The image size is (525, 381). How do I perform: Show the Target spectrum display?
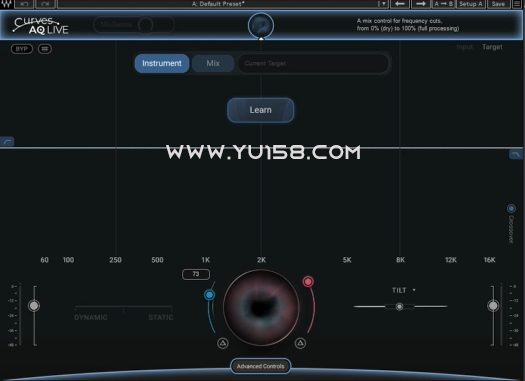(x=492, y=47)
